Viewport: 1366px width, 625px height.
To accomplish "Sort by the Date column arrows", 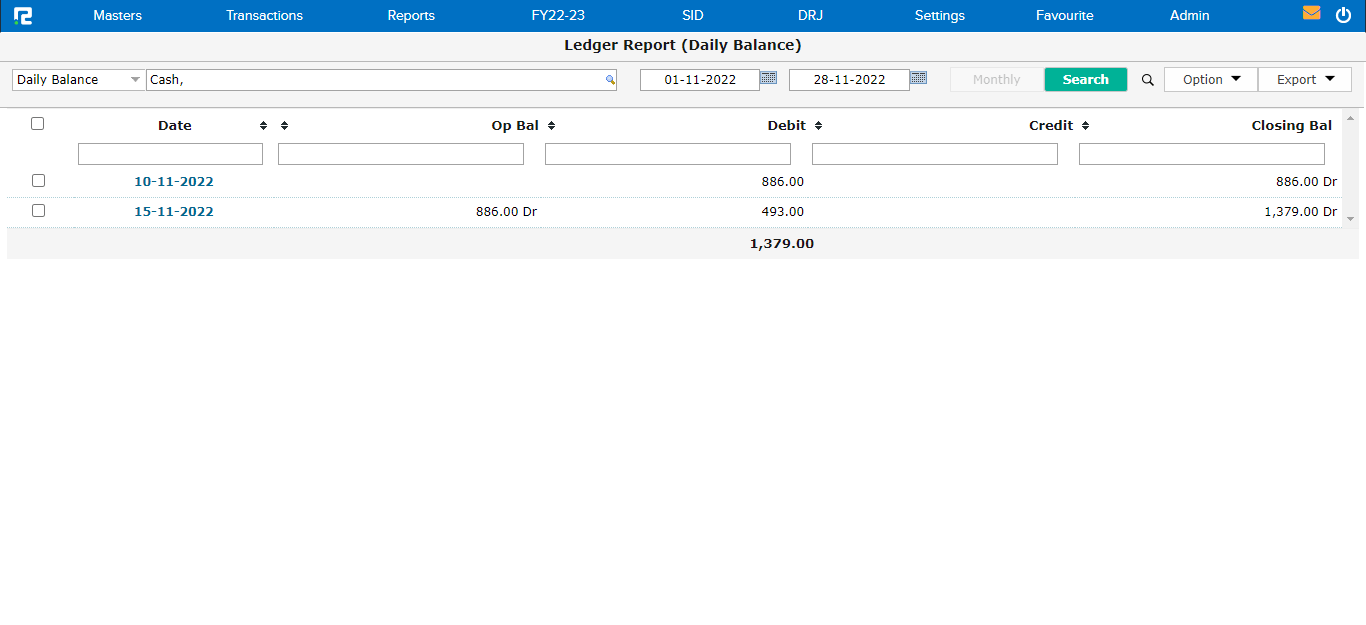I will pos(263,126).
